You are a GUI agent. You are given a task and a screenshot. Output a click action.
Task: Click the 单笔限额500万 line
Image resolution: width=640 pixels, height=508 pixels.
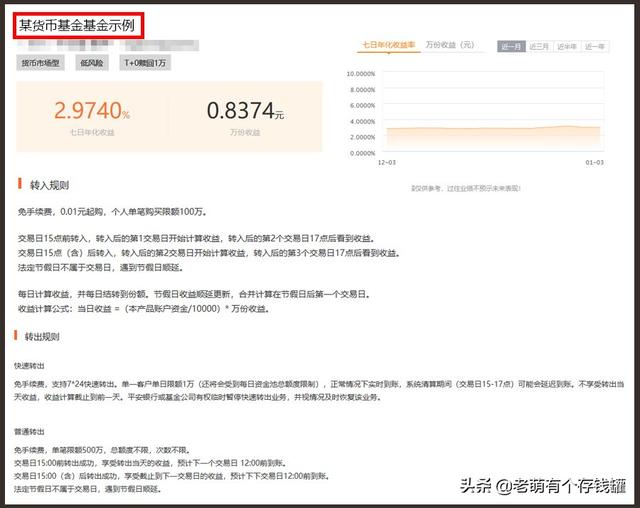click(x=102, y=450)
